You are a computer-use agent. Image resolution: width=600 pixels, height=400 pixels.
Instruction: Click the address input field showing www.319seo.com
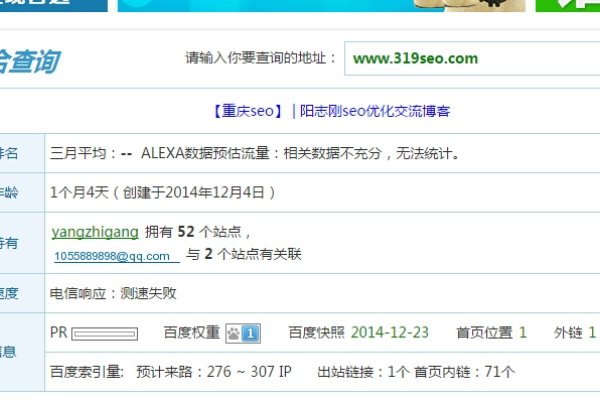[472, 59]
